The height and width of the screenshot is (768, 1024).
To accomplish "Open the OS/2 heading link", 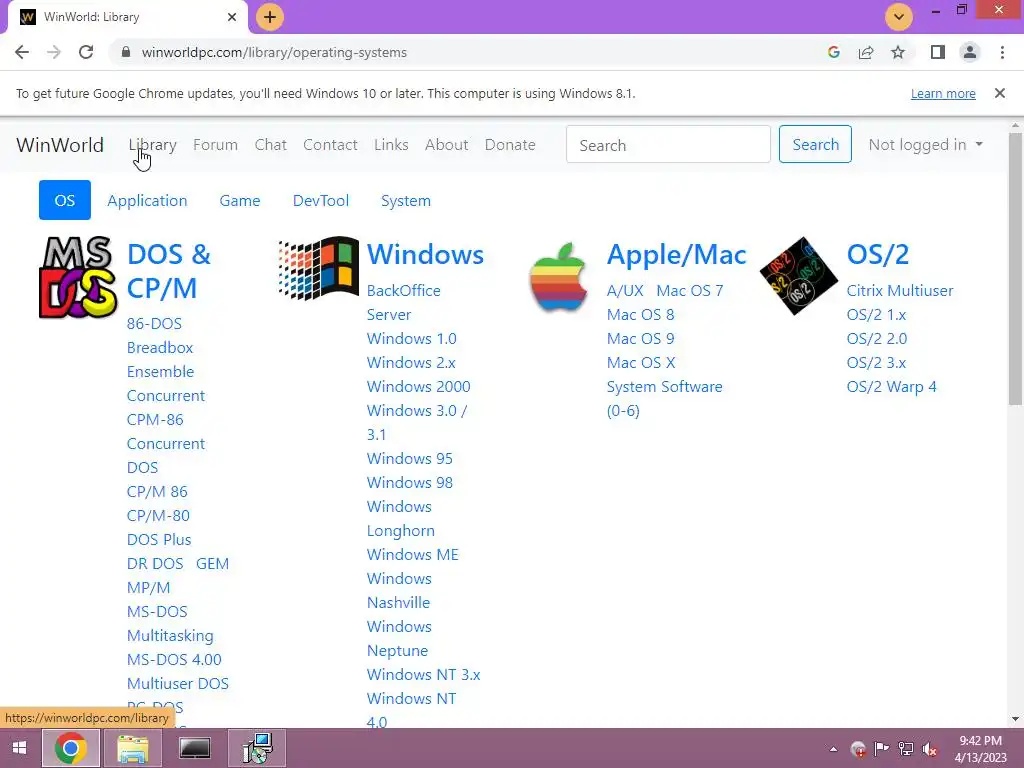I will pyautogui.click(x=878, y=255).
